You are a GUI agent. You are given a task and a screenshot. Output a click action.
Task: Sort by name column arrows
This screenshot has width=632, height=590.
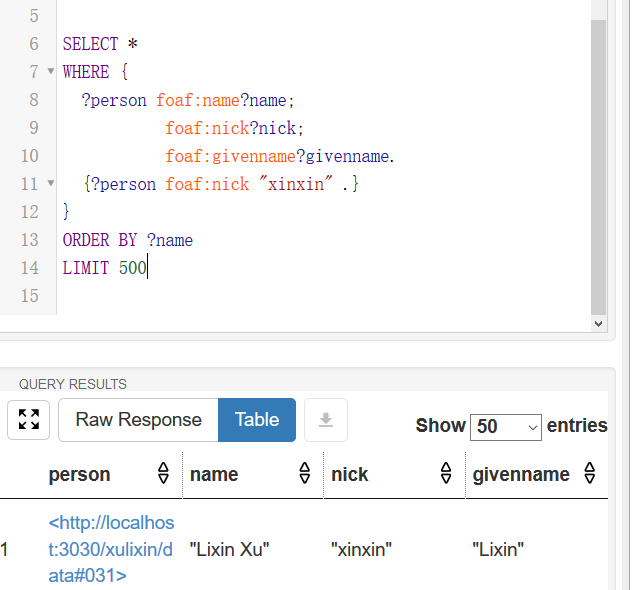click(x=305, y=474)
